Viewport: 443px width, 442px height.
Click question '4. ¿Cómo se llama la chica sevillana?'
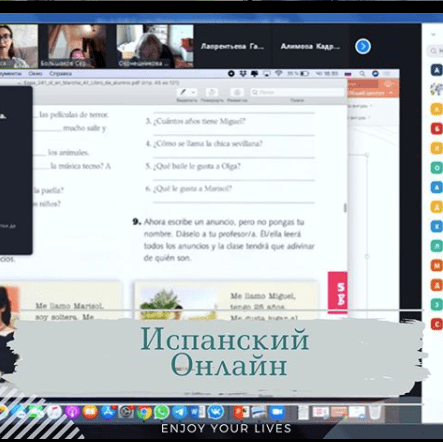(x=204, y=144)
